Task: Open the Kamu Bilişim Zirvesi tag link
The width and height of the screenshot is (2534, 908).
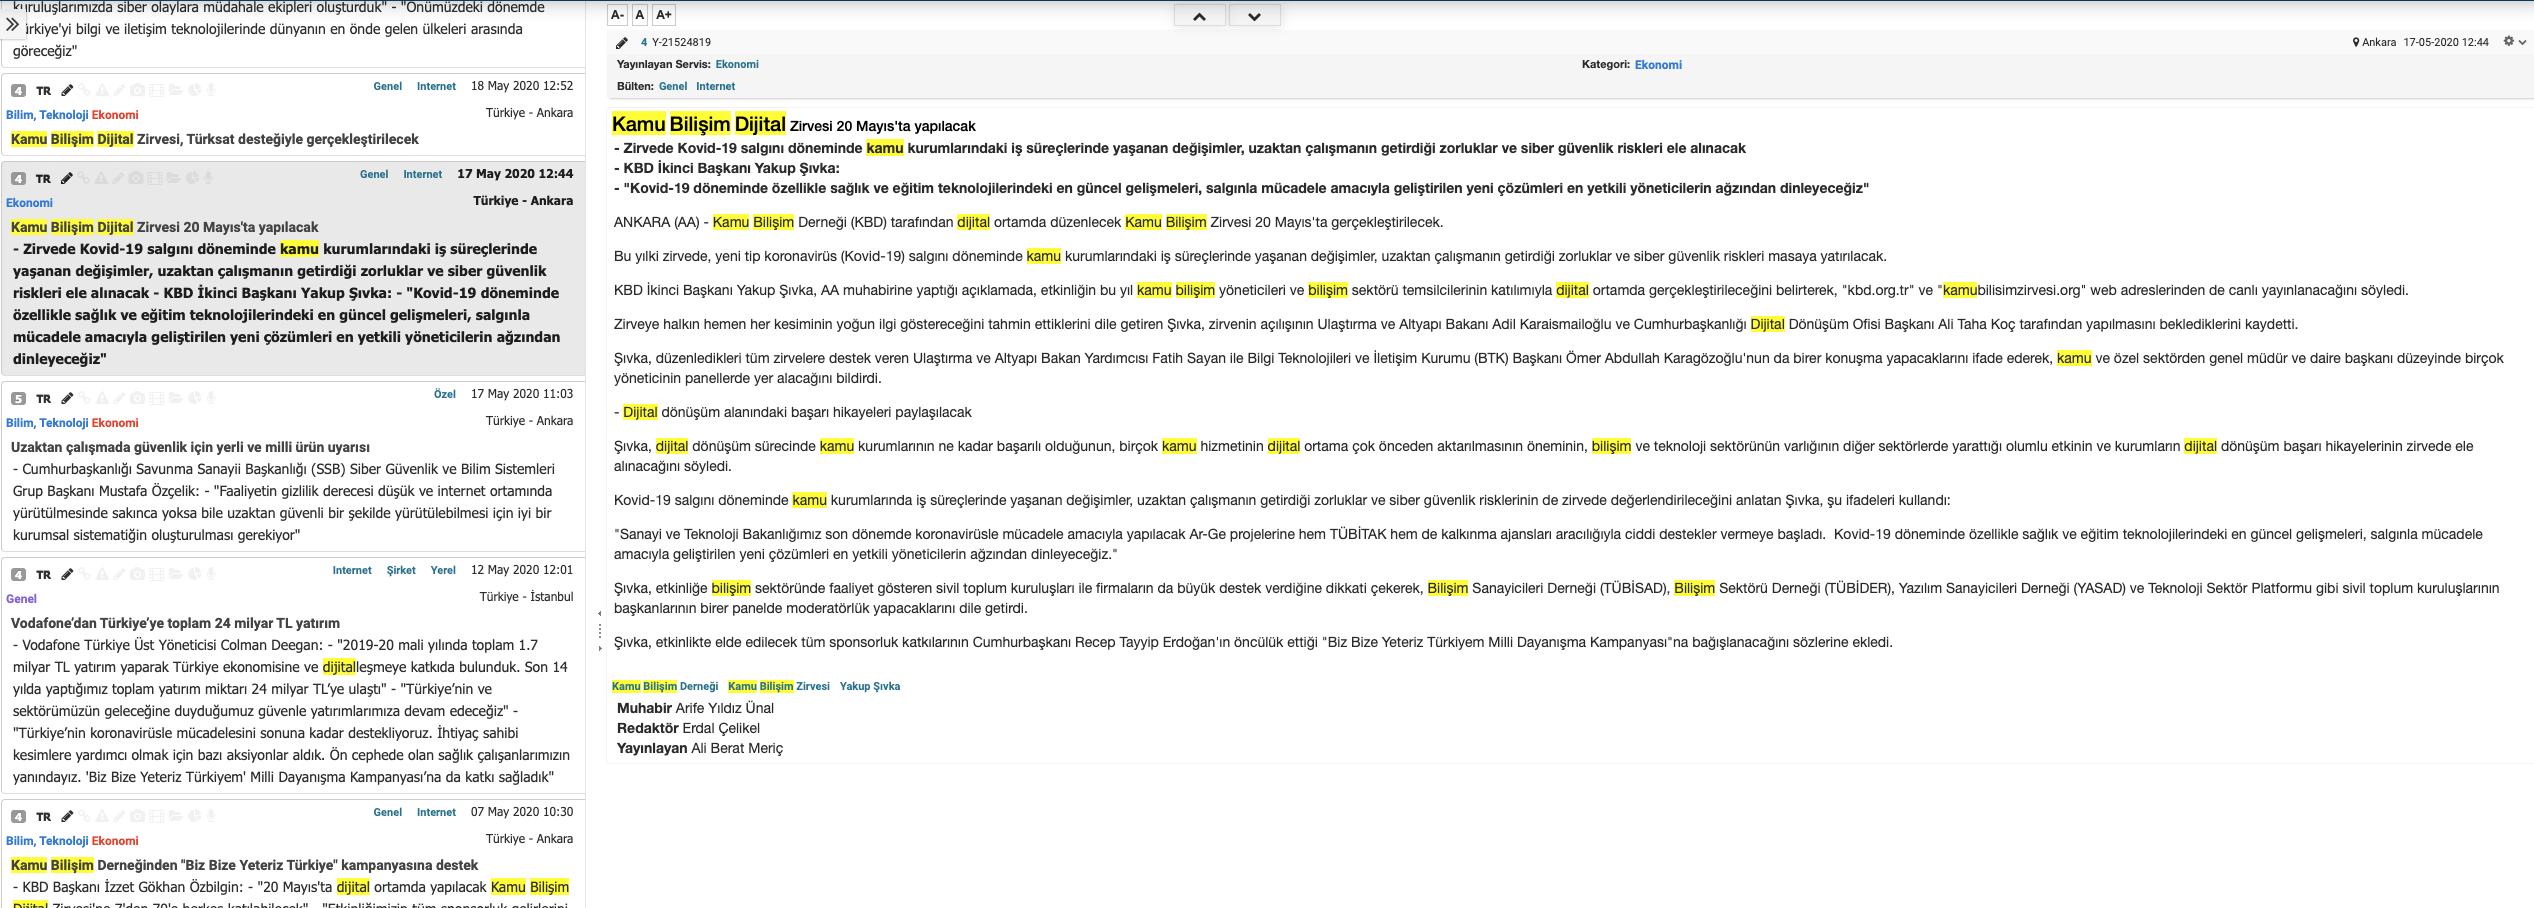Action: 778,686
